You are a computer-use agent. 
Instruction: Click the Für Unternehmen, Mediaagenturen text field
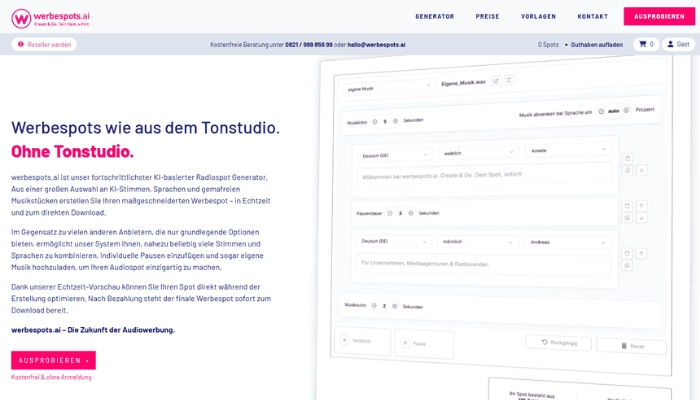[483, 266]
